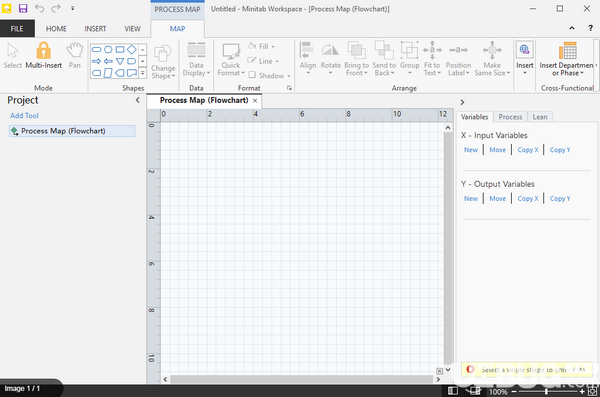The width and height of the screenshot is (600, 397).
Task: Switch to the Lean pane tab
Action: click(540, 117)
